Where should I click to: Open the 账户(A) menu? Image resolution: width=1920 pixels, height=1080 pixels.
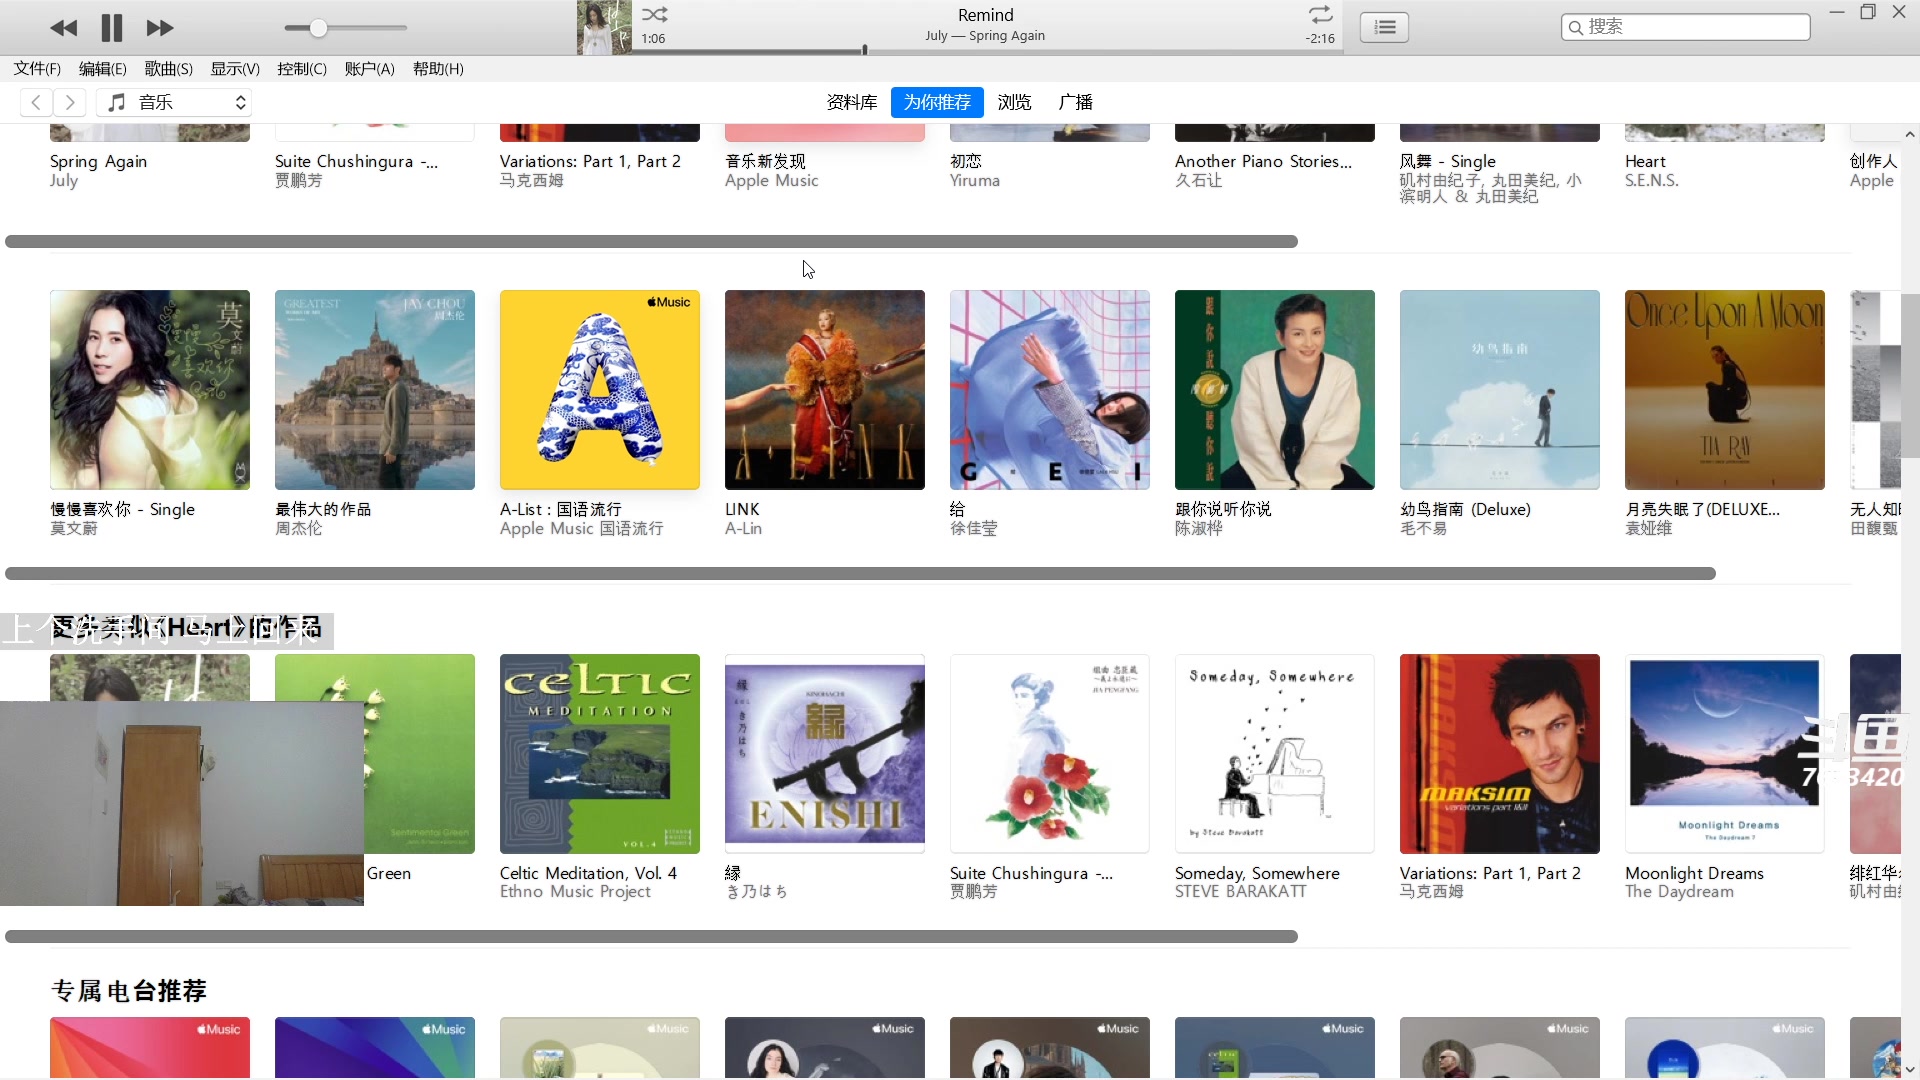click(x=370, y=69)
